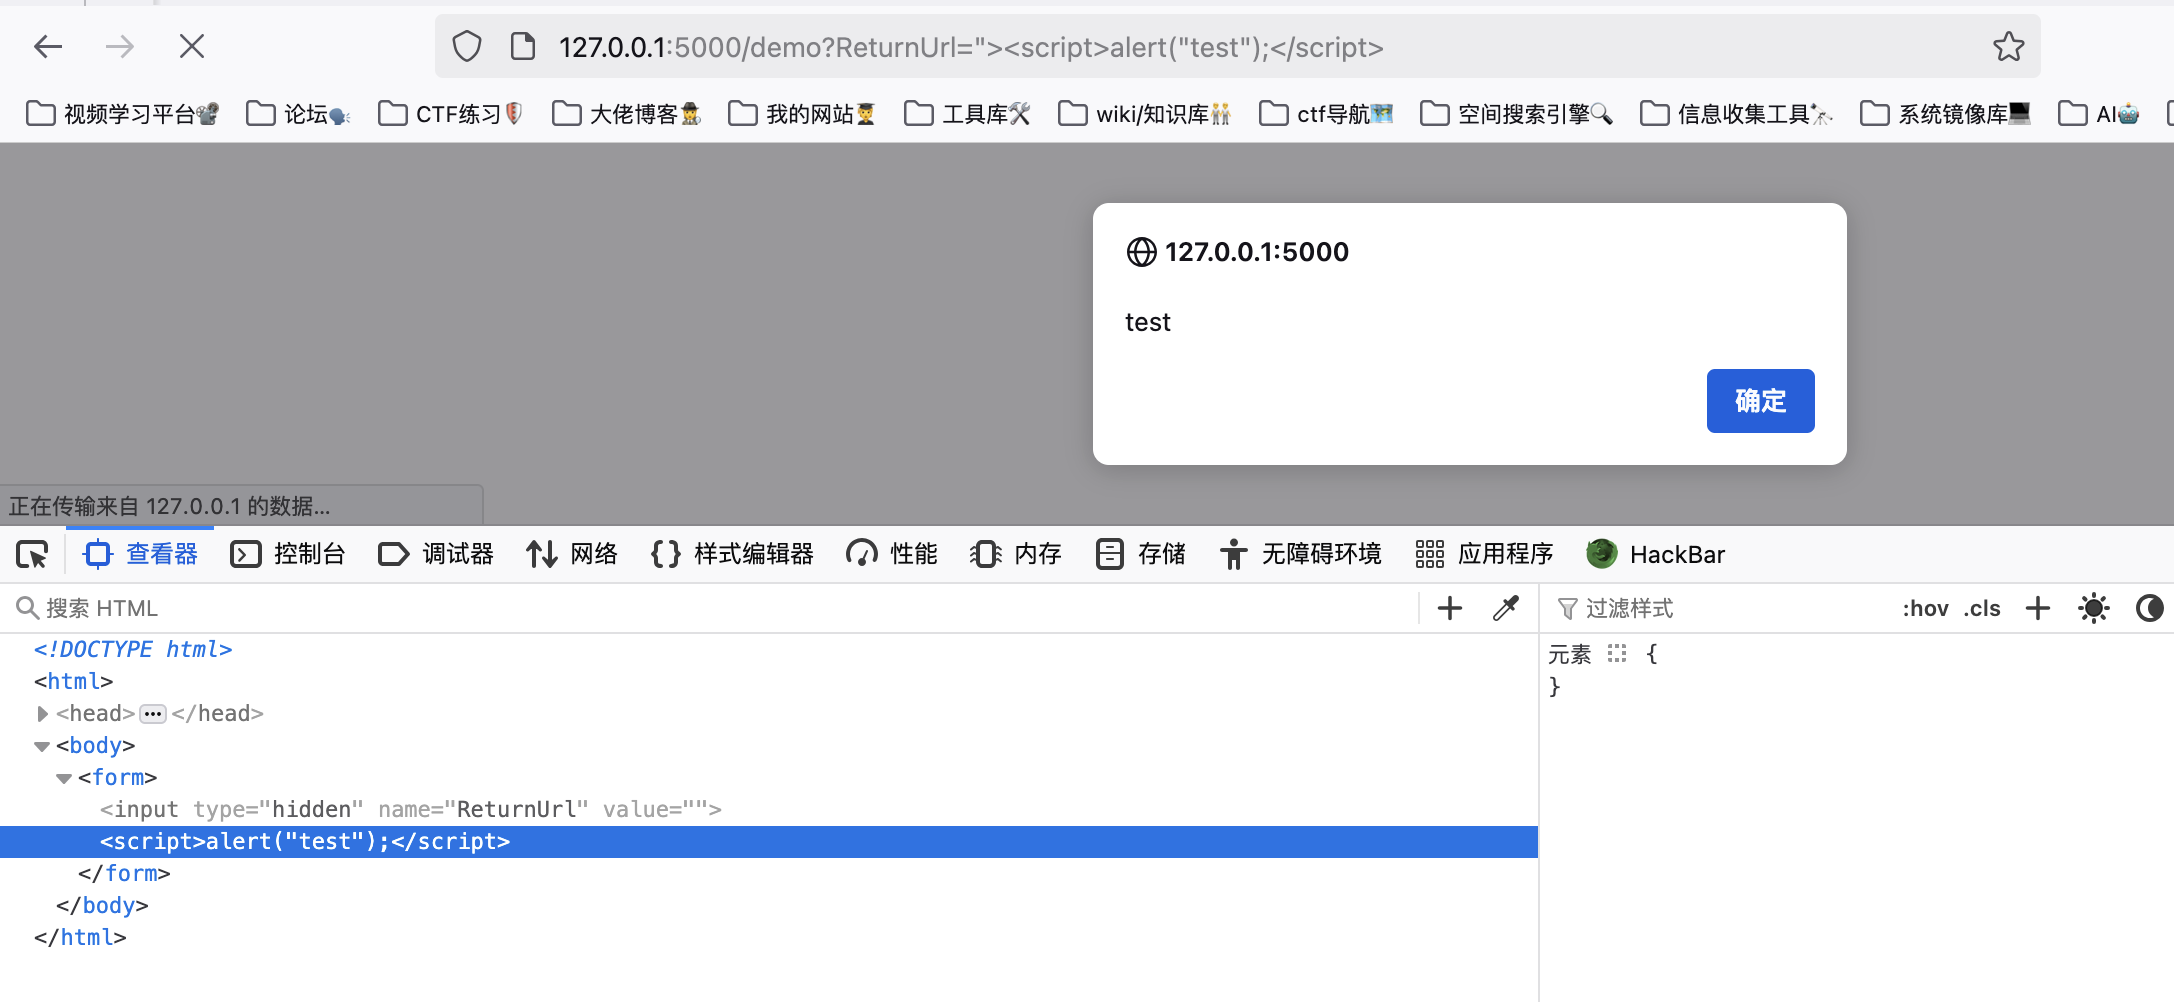The height and width of the screenshot is (1002, 2174).
Task: Click the element picker icon in DevTools
Action: tap(32, 554)
